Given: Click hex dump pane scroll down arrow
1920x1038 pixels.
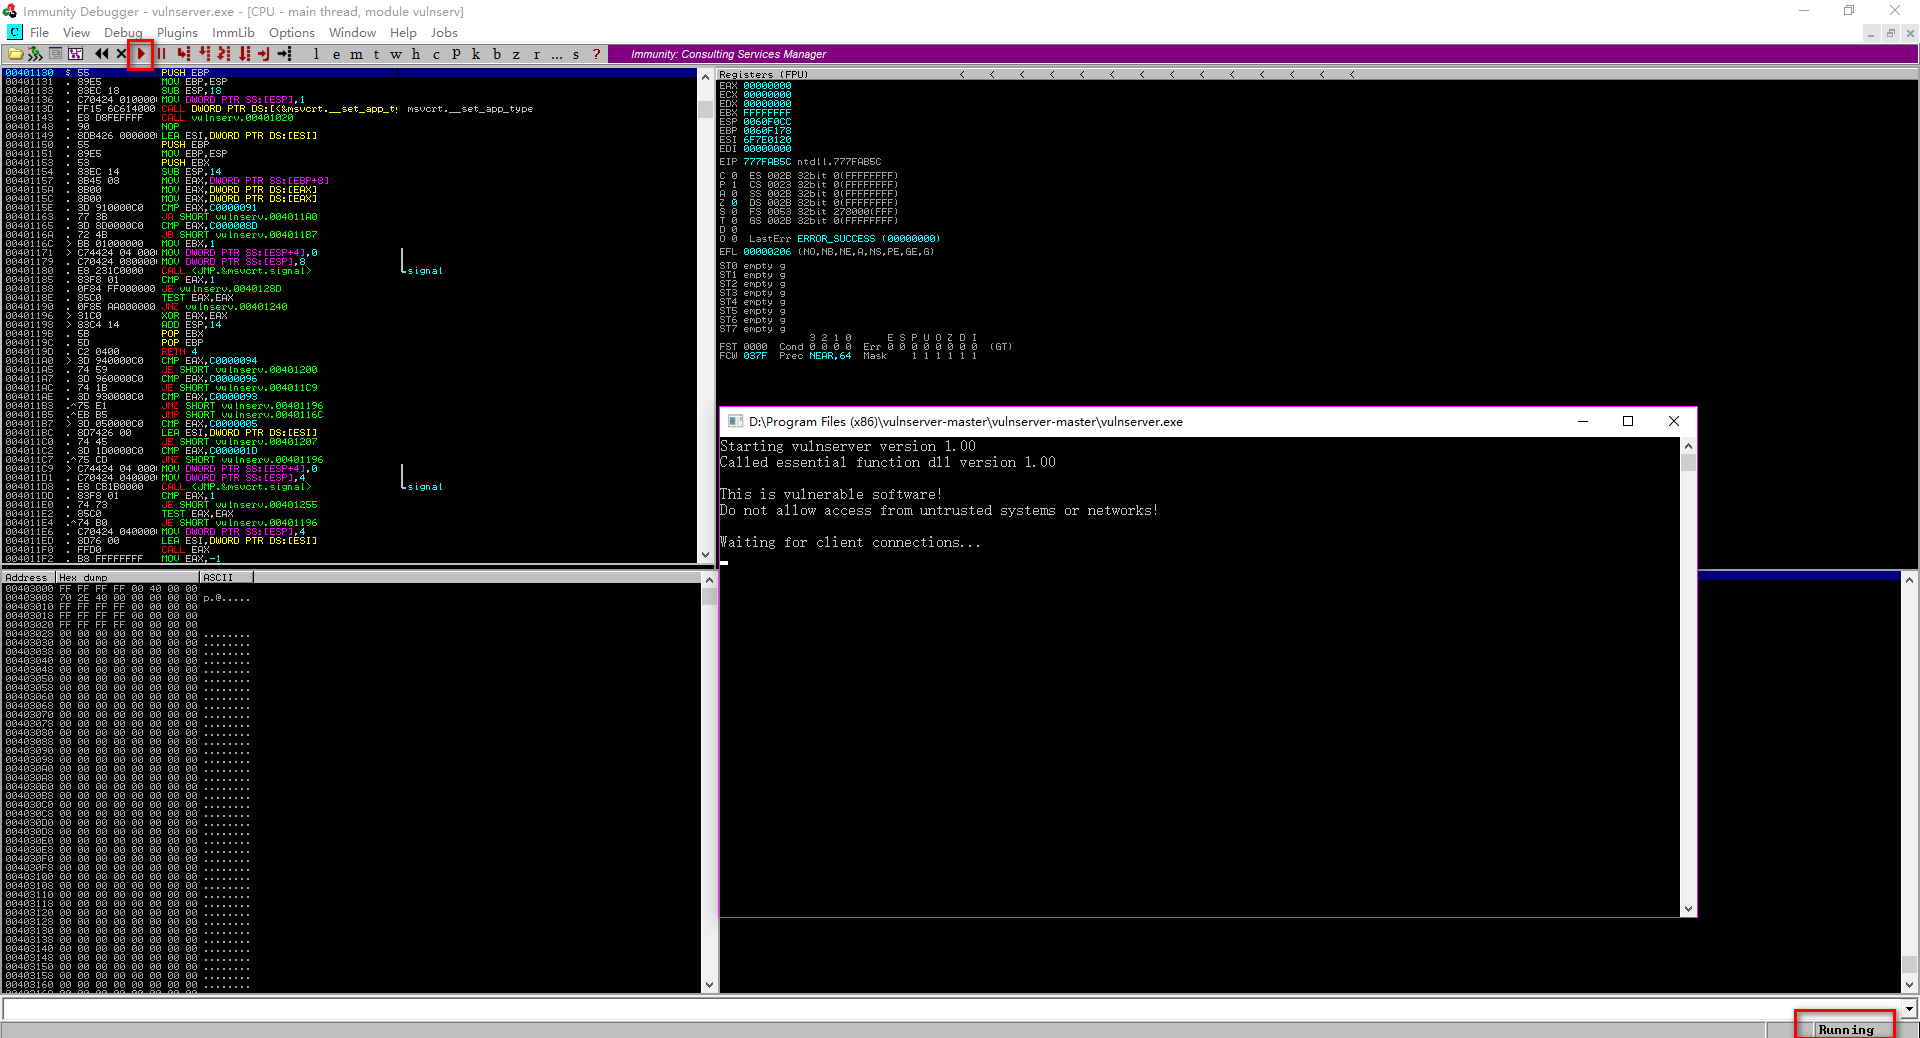Looking at the screenshot, I should click(709, 985).
